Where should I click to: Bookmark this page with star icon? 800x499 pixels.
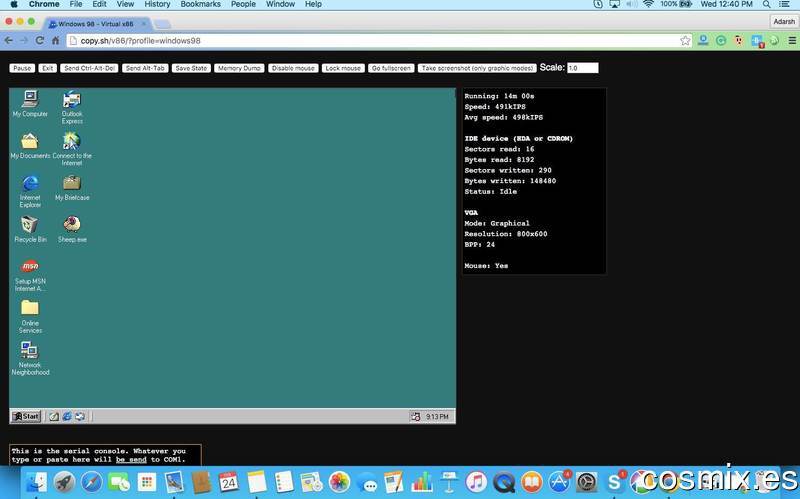pos(685,40)
